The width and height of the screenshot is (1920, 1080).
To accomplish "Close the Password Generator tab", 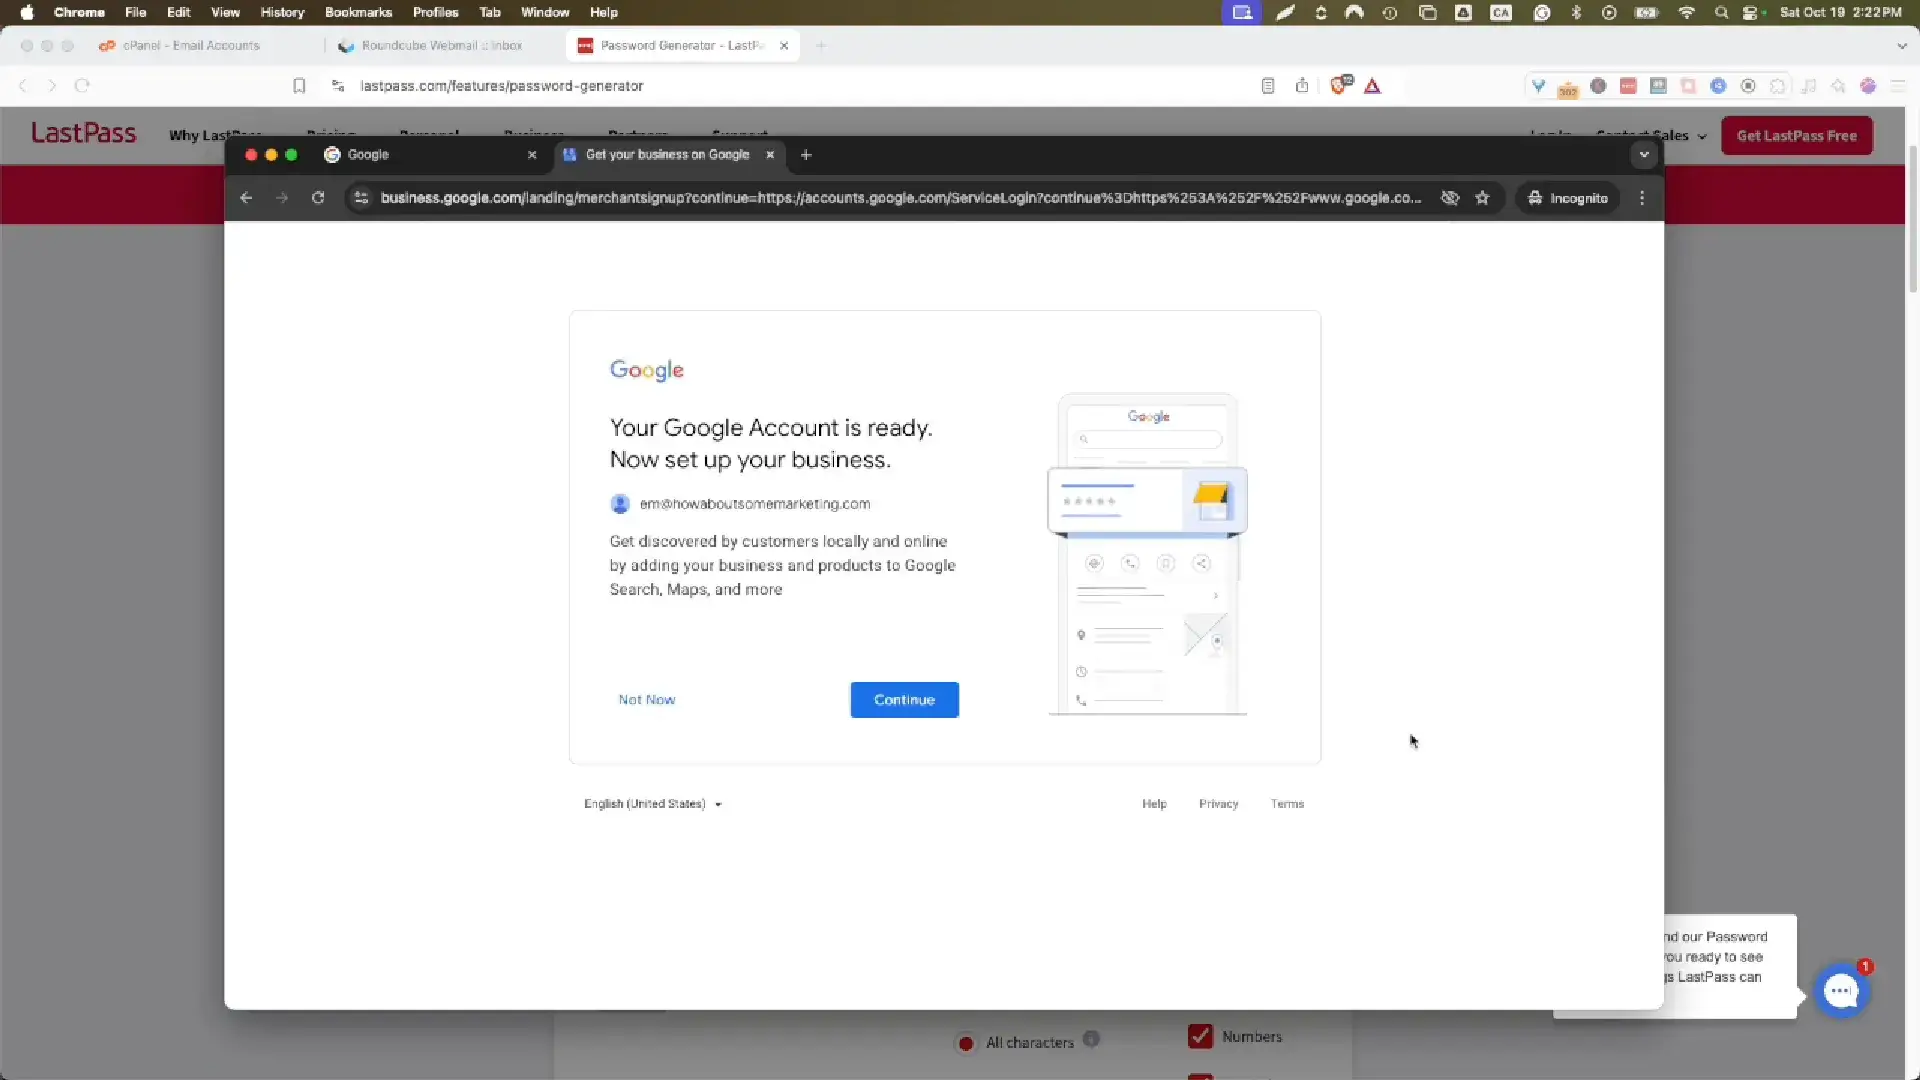I will click(x=784, y=46).
